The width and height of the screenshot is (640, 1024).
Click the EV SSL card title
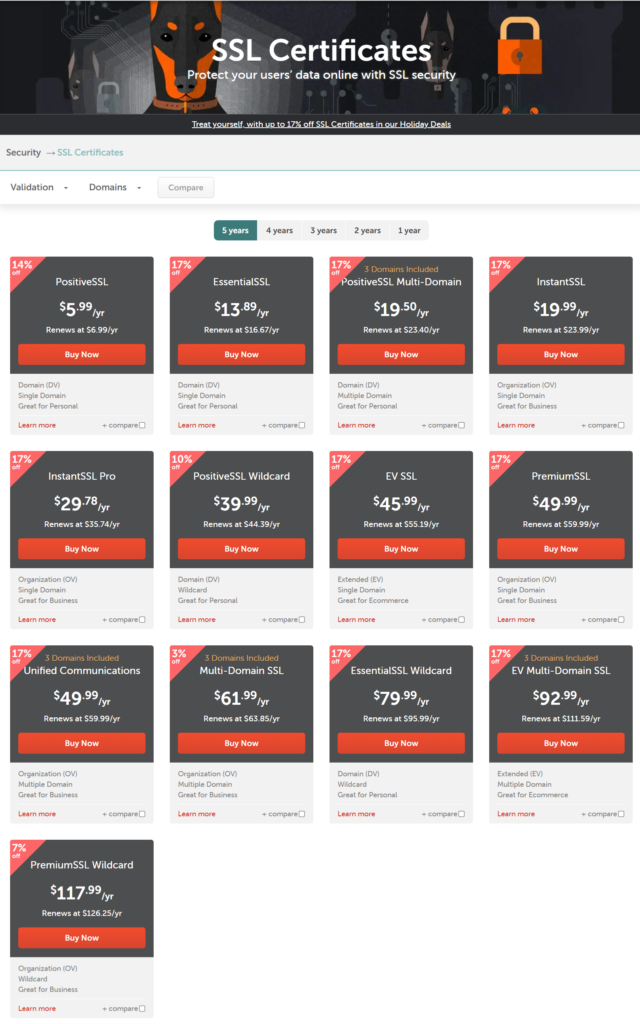point(401,477)
